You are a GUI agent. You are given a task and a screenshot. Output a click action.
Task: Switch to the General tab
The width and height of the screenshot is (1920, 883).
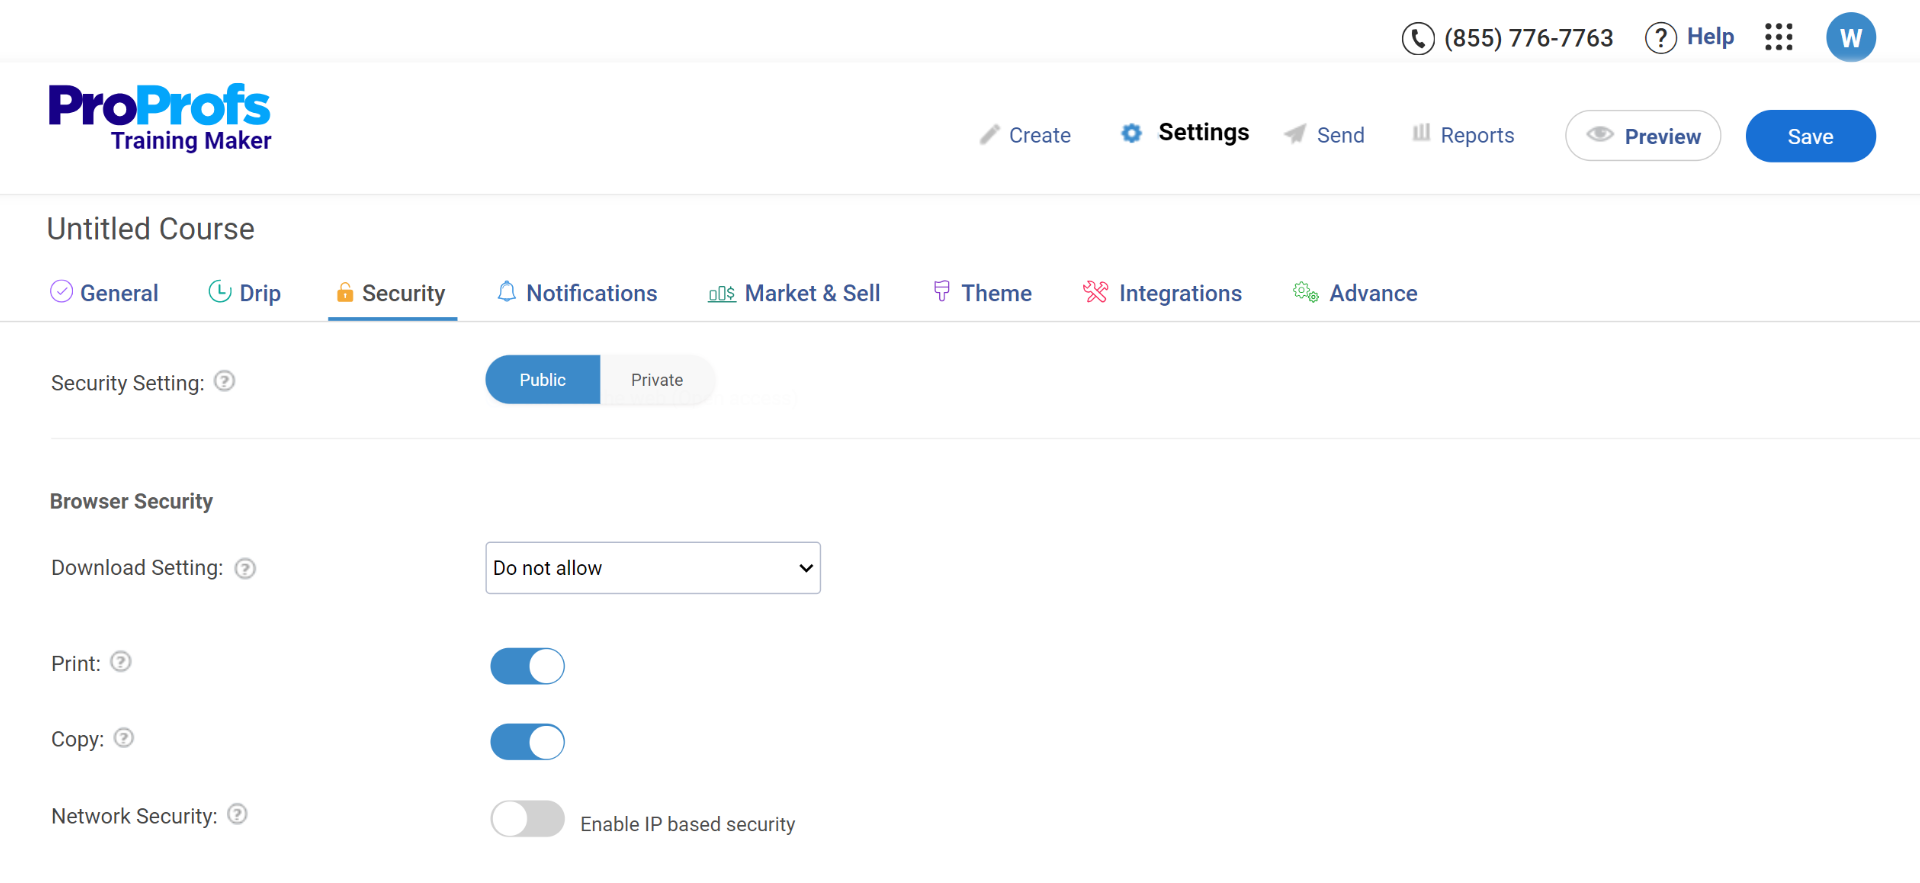click(x=104, y=293)
